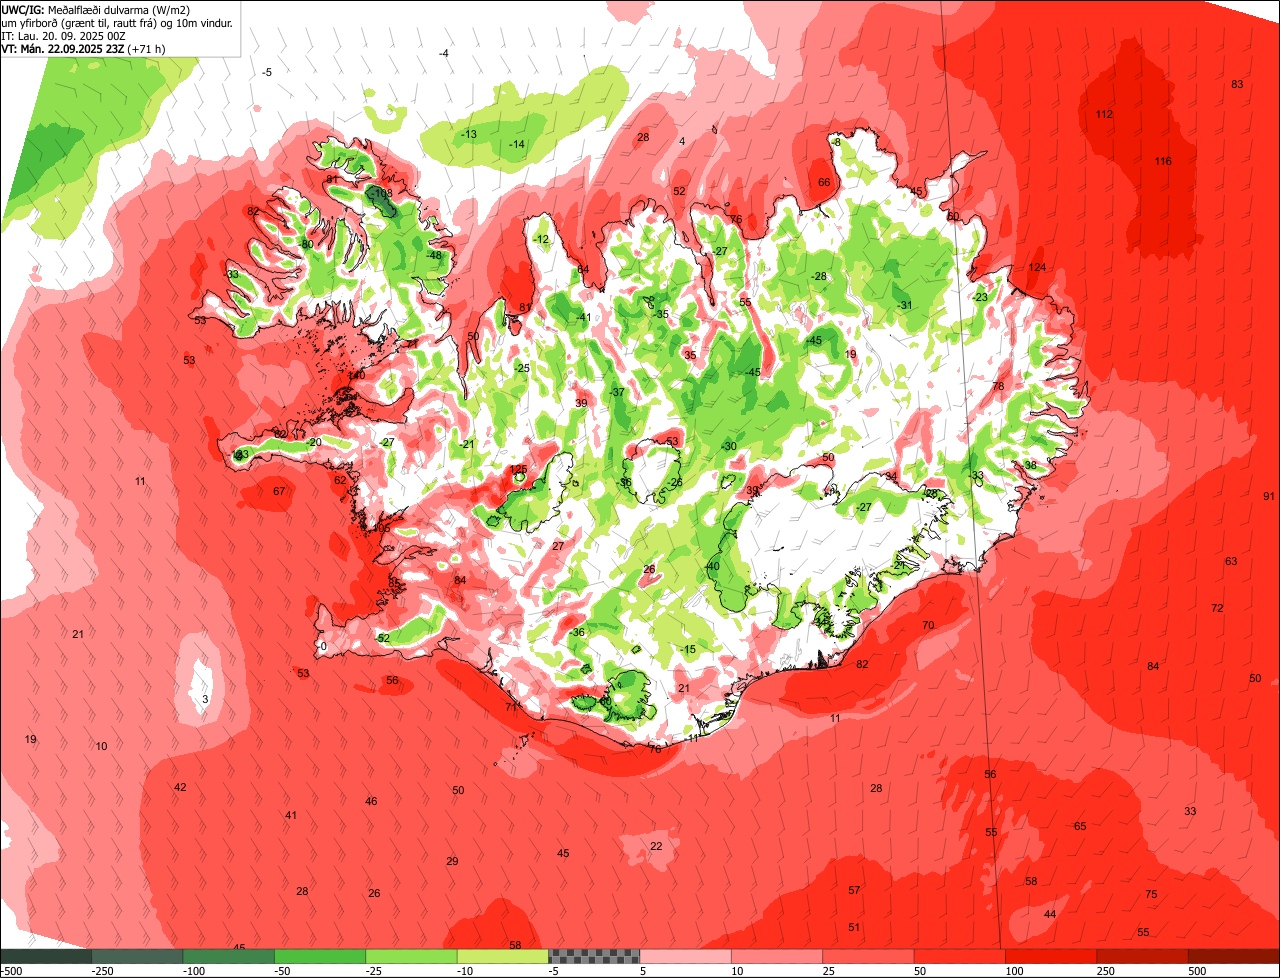
Task: Click the map value '-13'
Action: (x=469, y=134)
